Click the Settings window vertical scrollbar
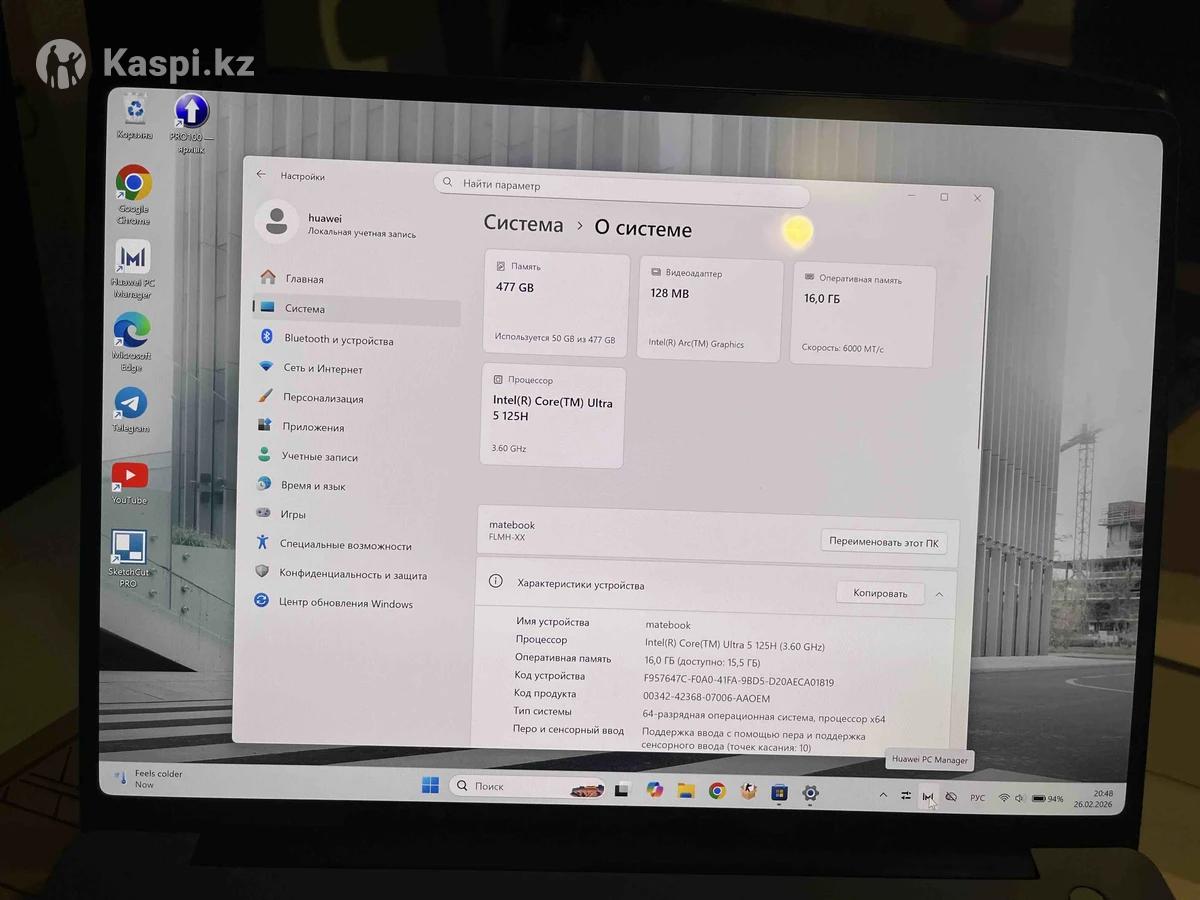1200x900 pixels. click(986, 360)
